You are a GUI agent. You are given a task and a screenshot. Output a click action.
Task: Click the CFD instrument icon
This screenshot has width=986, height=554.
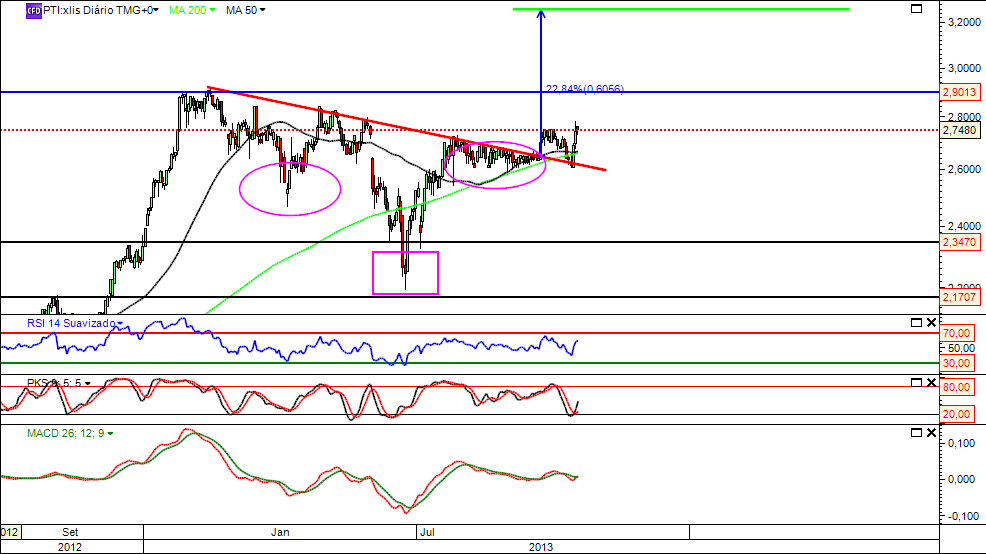(x=33, y=11)
